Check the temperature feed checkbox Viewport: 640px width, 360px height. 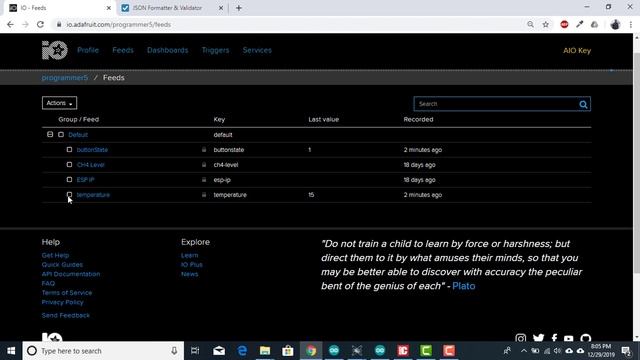pos(69,195)
